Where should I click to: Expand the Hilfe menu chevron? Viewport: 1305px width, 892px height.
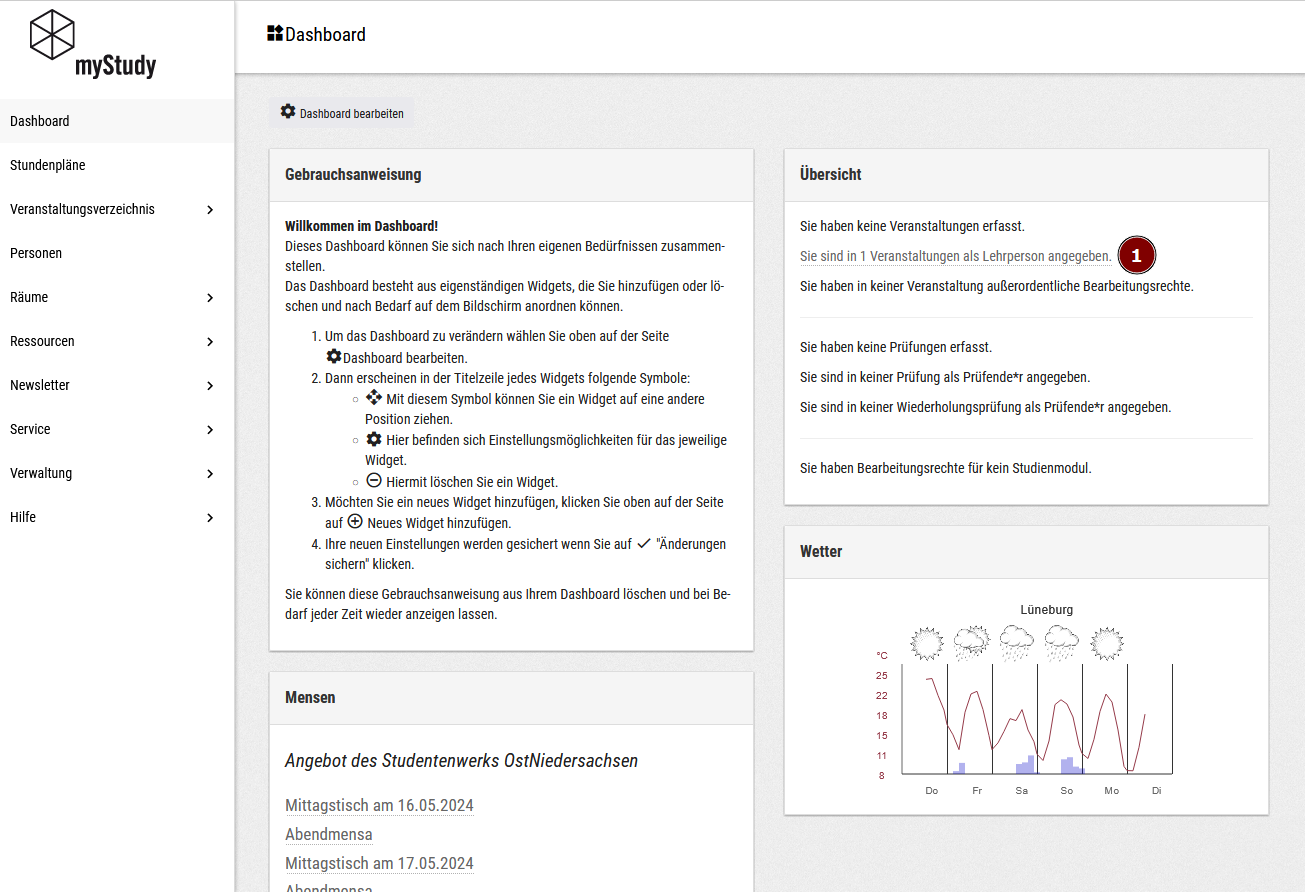coord(210,518)
